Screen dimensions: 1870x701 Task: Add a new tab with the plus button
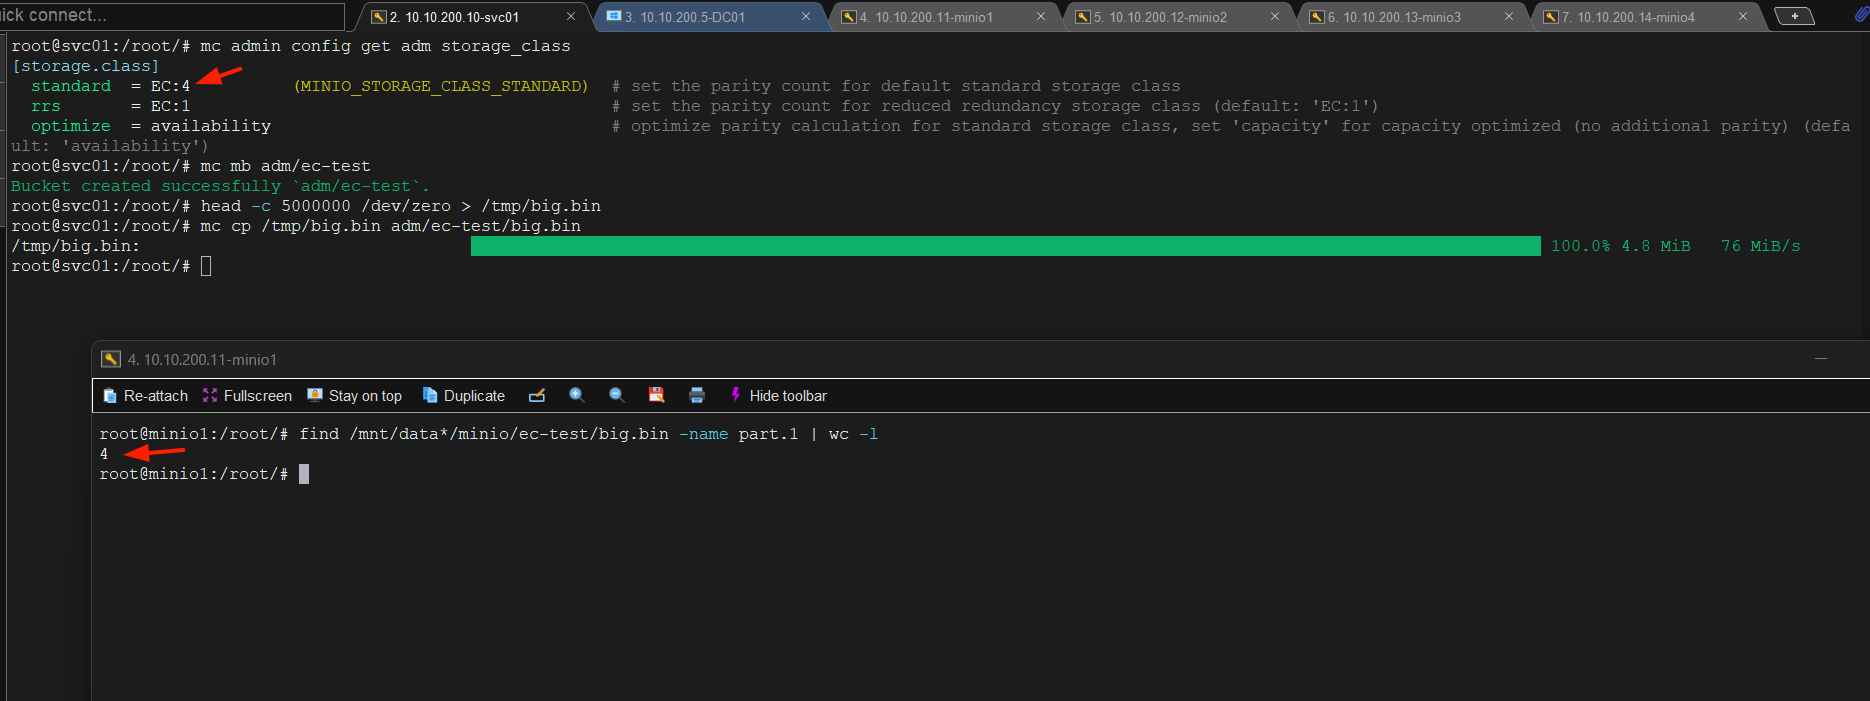click(1794, 16)
